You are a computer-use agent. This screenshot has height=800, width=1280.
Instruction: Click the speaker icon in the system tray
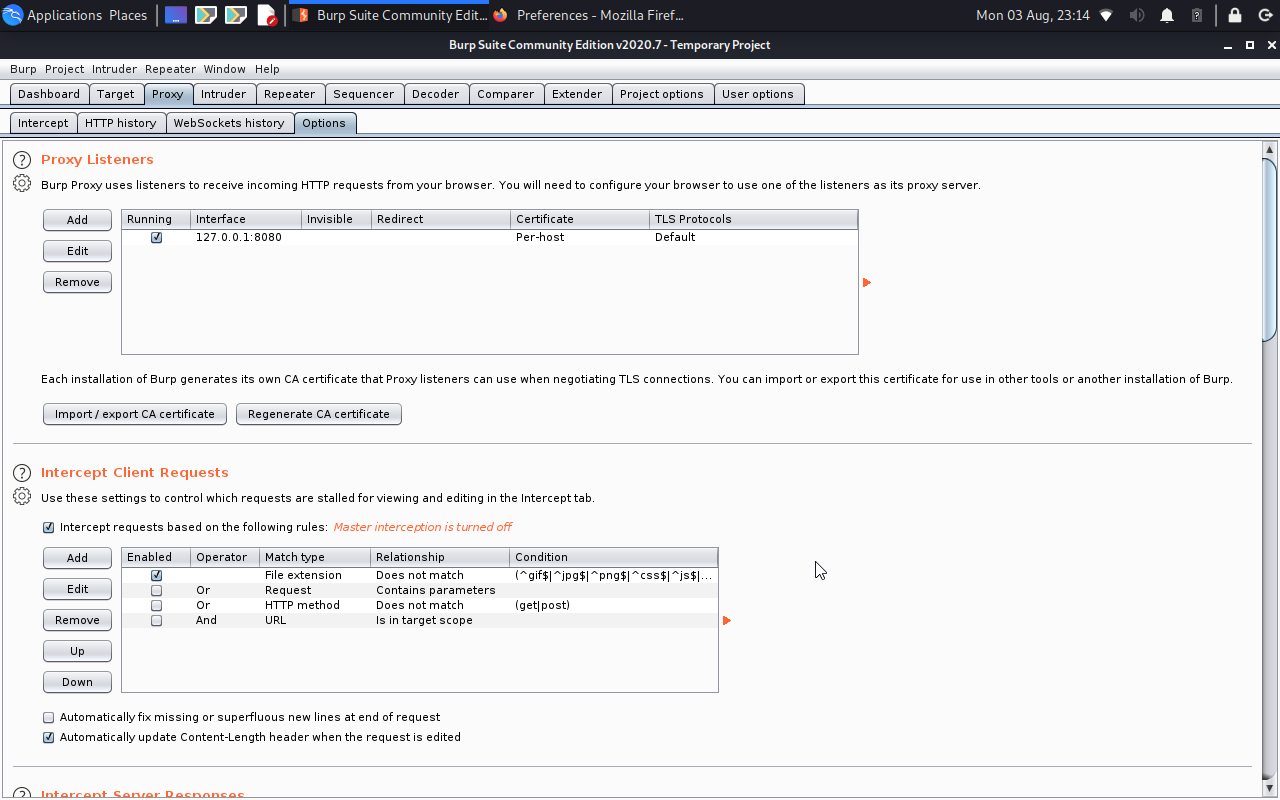click(x=1137, y=15)
